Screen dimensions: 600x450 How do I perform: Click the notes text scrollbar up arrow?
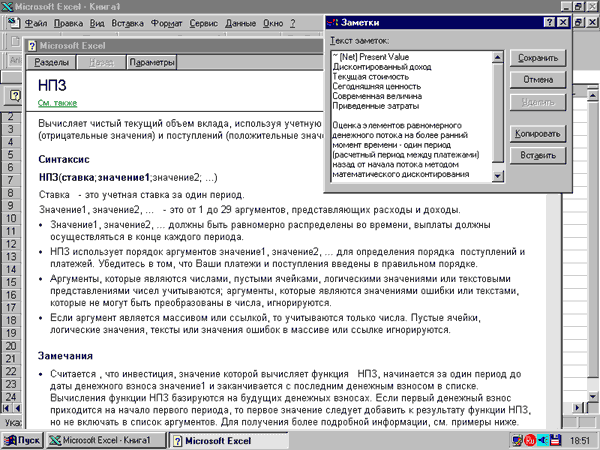pyautogui.click(x=497, y=57)
